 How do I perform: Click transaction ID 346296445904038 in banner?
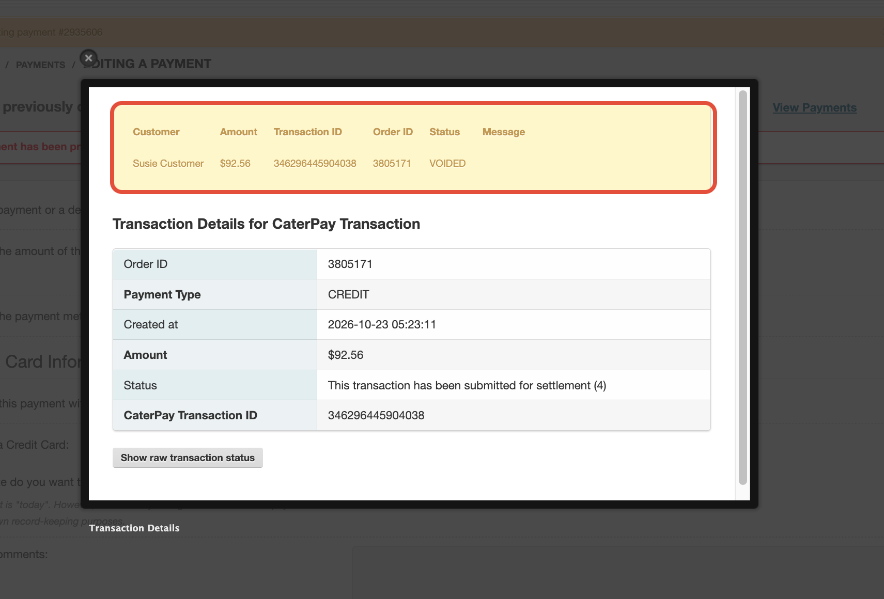coord(315,163)
